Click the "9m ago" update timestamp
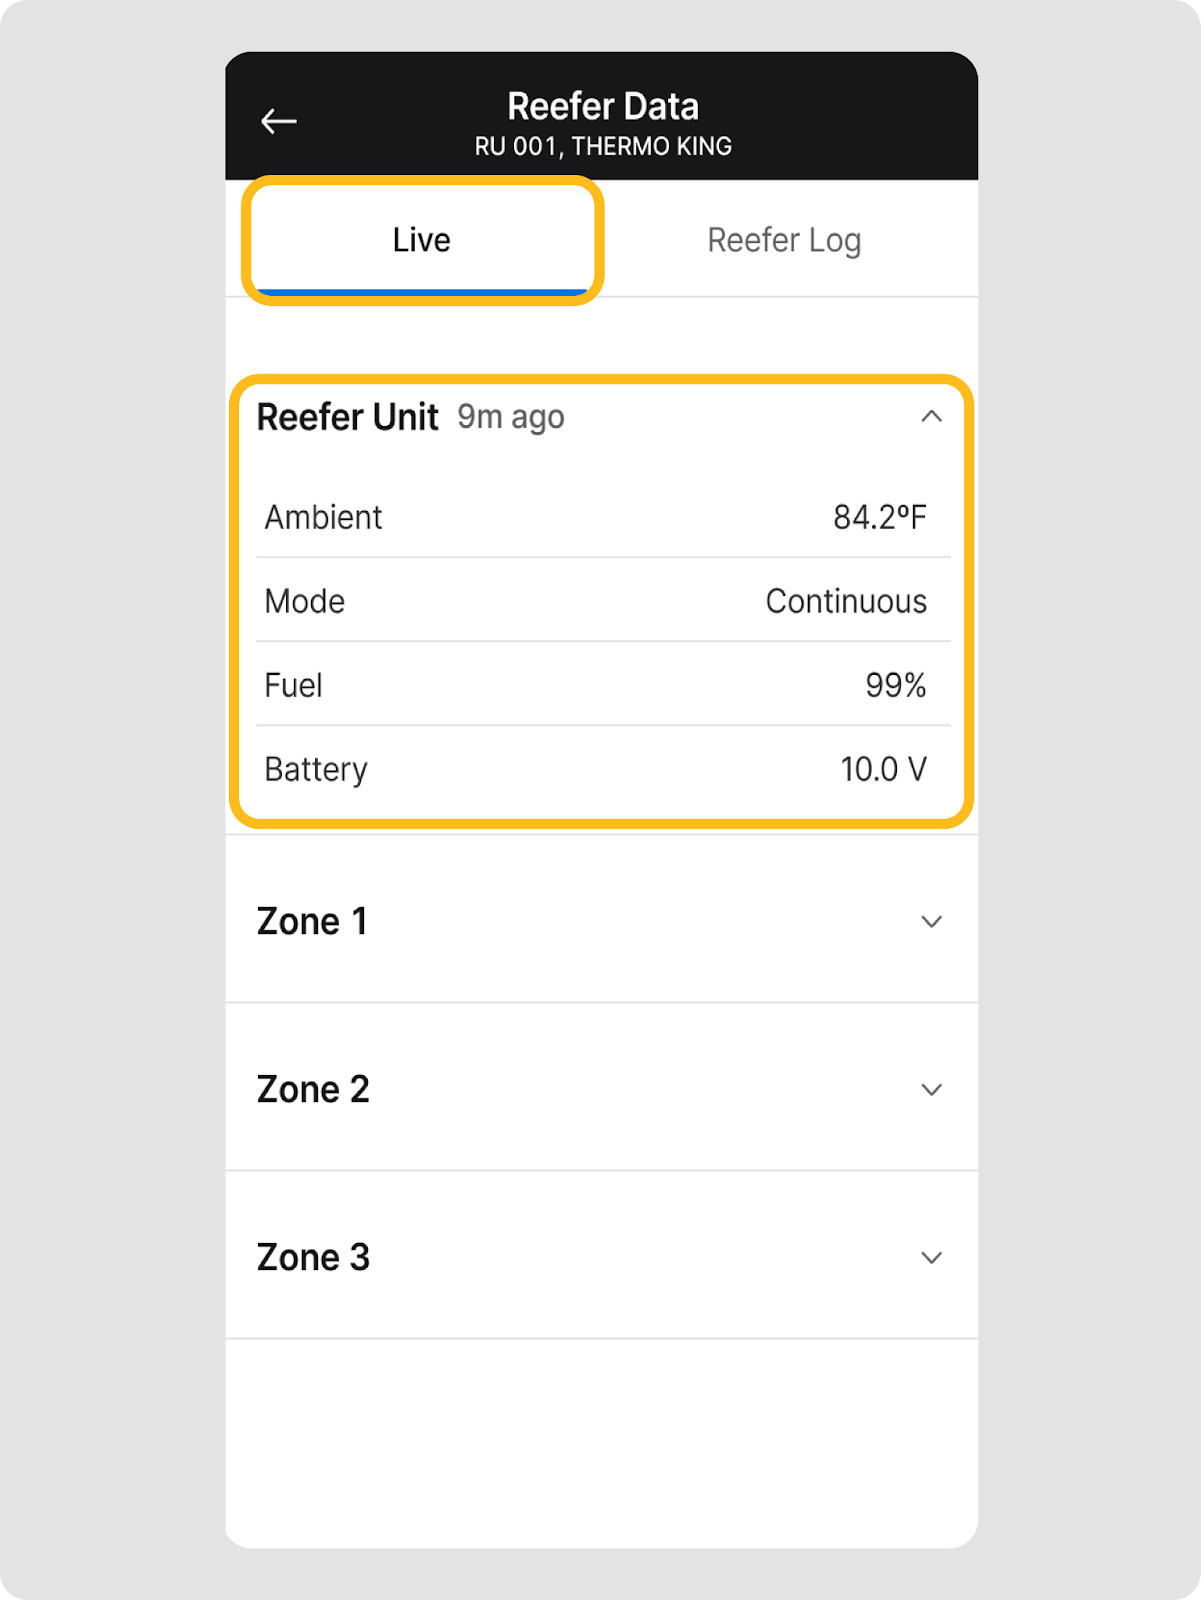This screenshot has width=1201, height=1600. coord(511,417)
